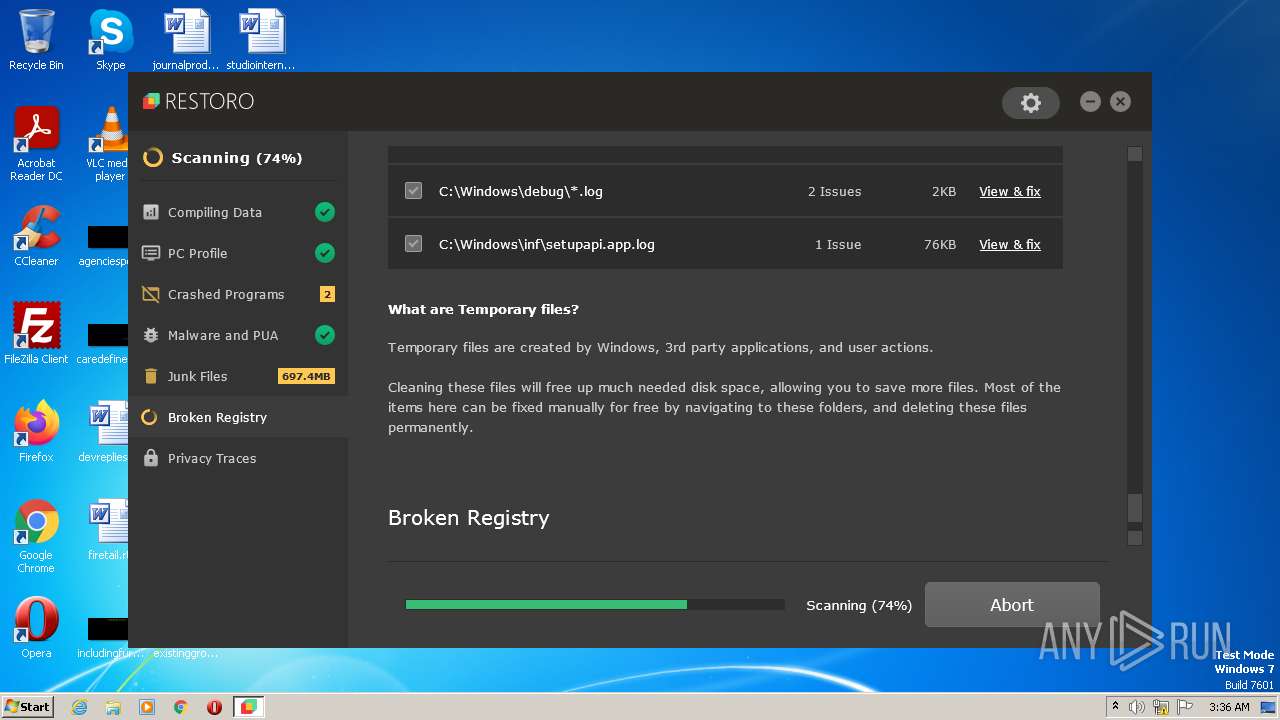Image resolution: width=1280 pixels, height=720 pixels.
Task: Click the results list scrollbar thumb
Action: coord(1134,508)
